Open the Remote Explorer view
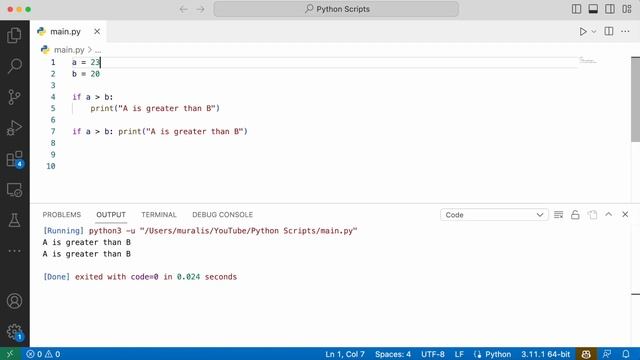This screenshot has width=640, height=360. (14, 190)
